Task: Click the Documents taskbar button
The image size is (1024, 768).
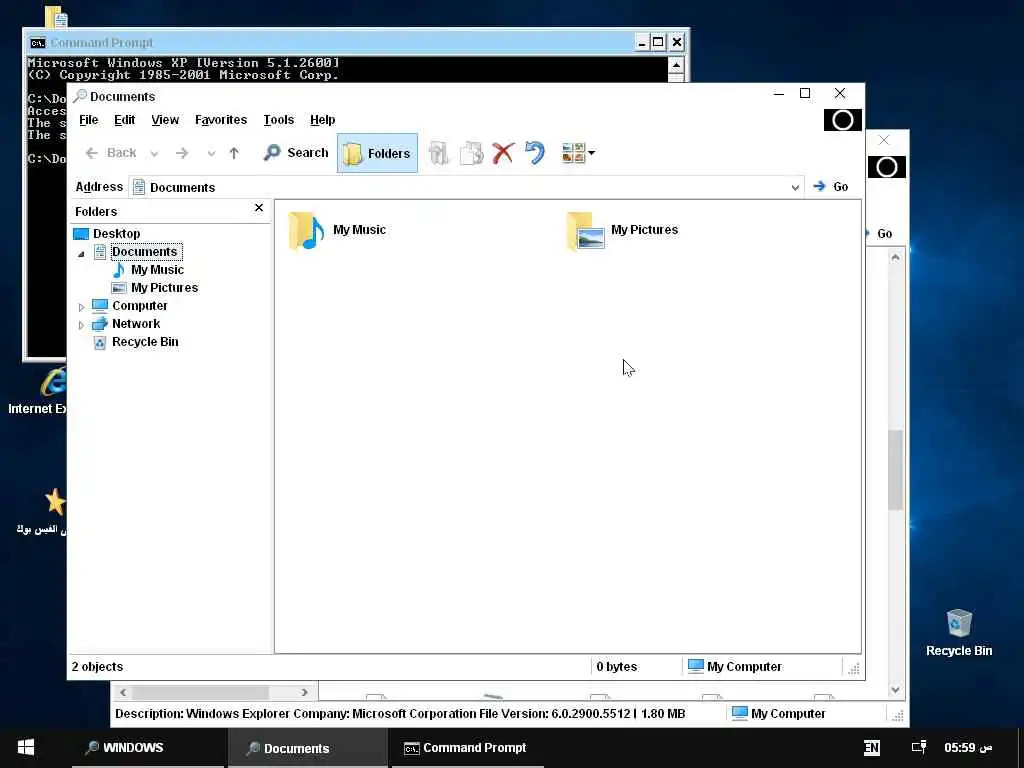Action: [x=308, y=748]
